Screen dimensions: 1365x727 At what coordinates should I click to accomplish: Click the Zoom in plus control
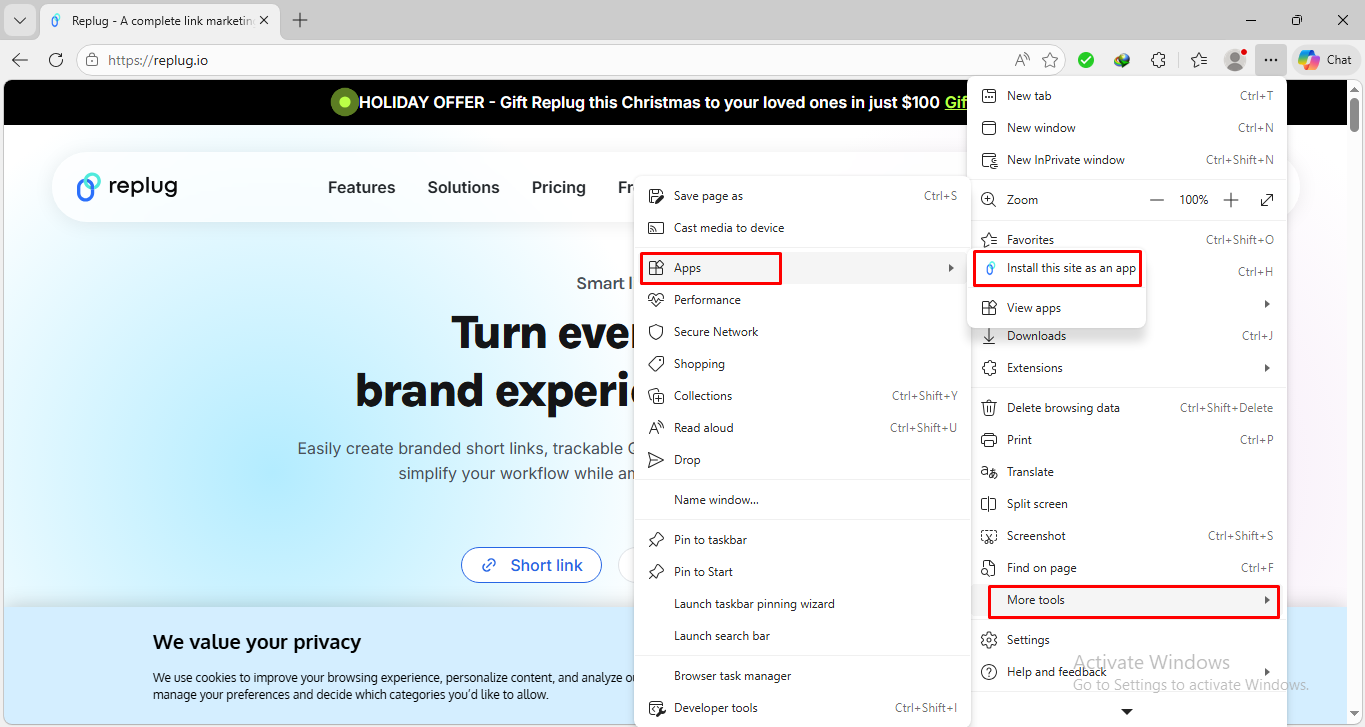[x=1231, y=199]
